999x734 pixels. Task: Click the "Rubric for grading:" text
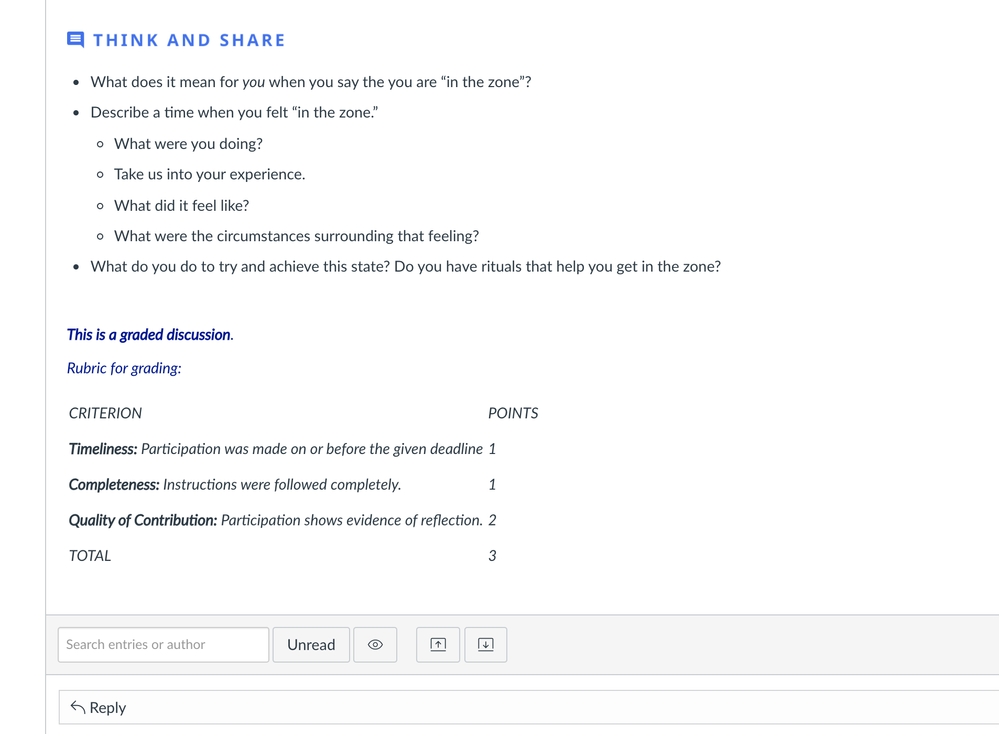tap(124, 369)
